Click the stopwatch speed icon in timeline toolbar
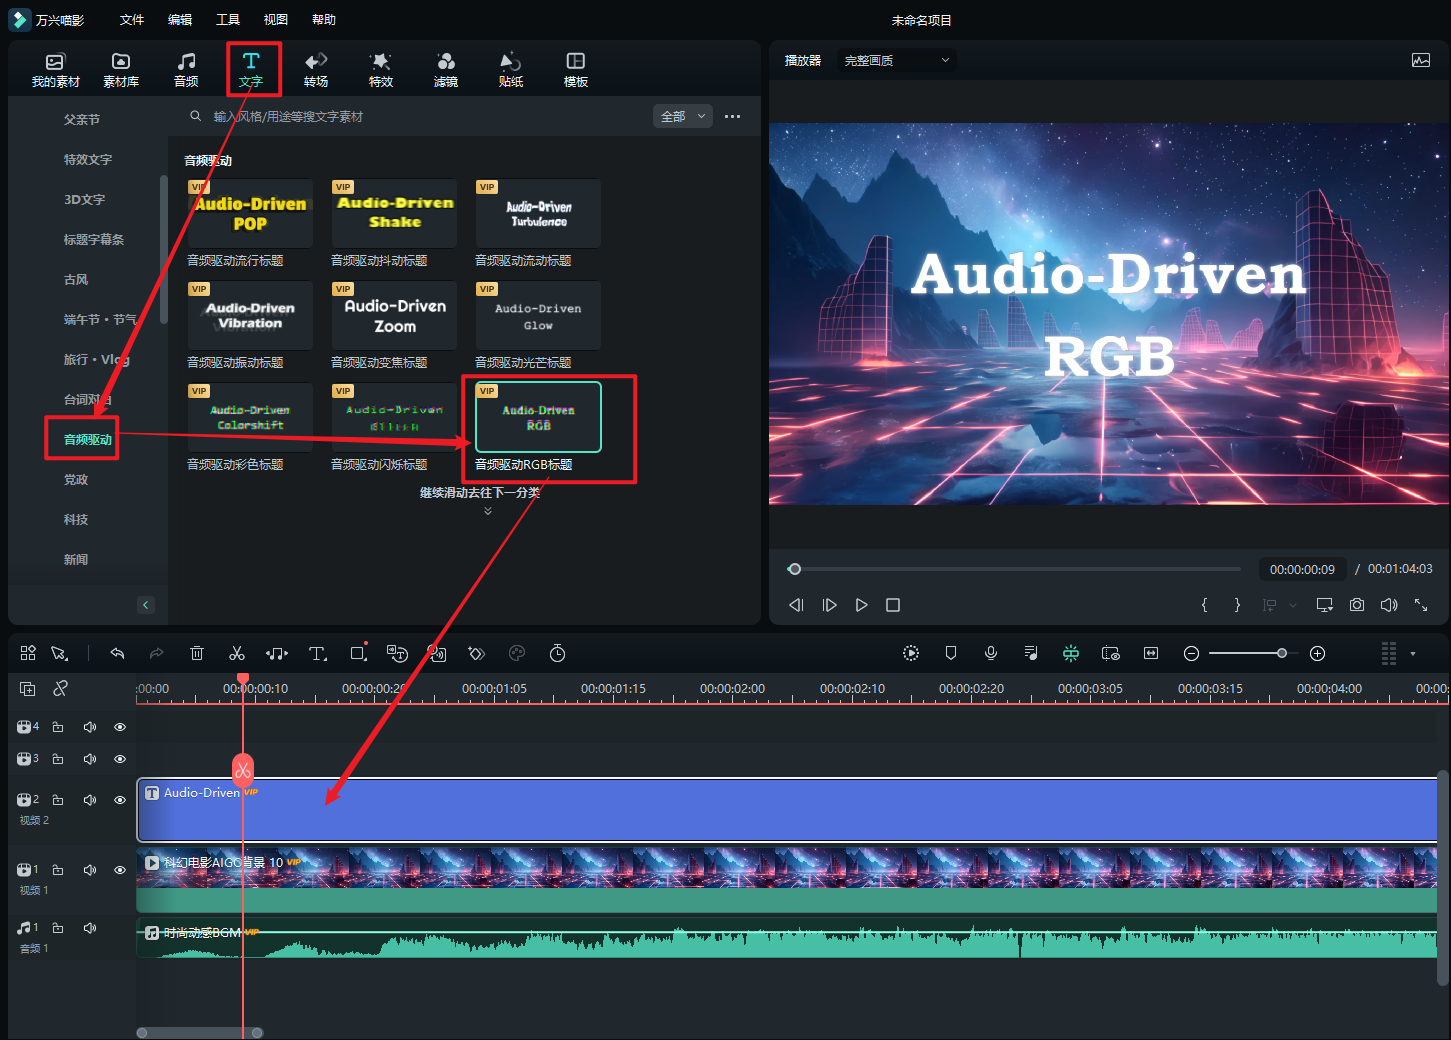 tap(558, 654)
